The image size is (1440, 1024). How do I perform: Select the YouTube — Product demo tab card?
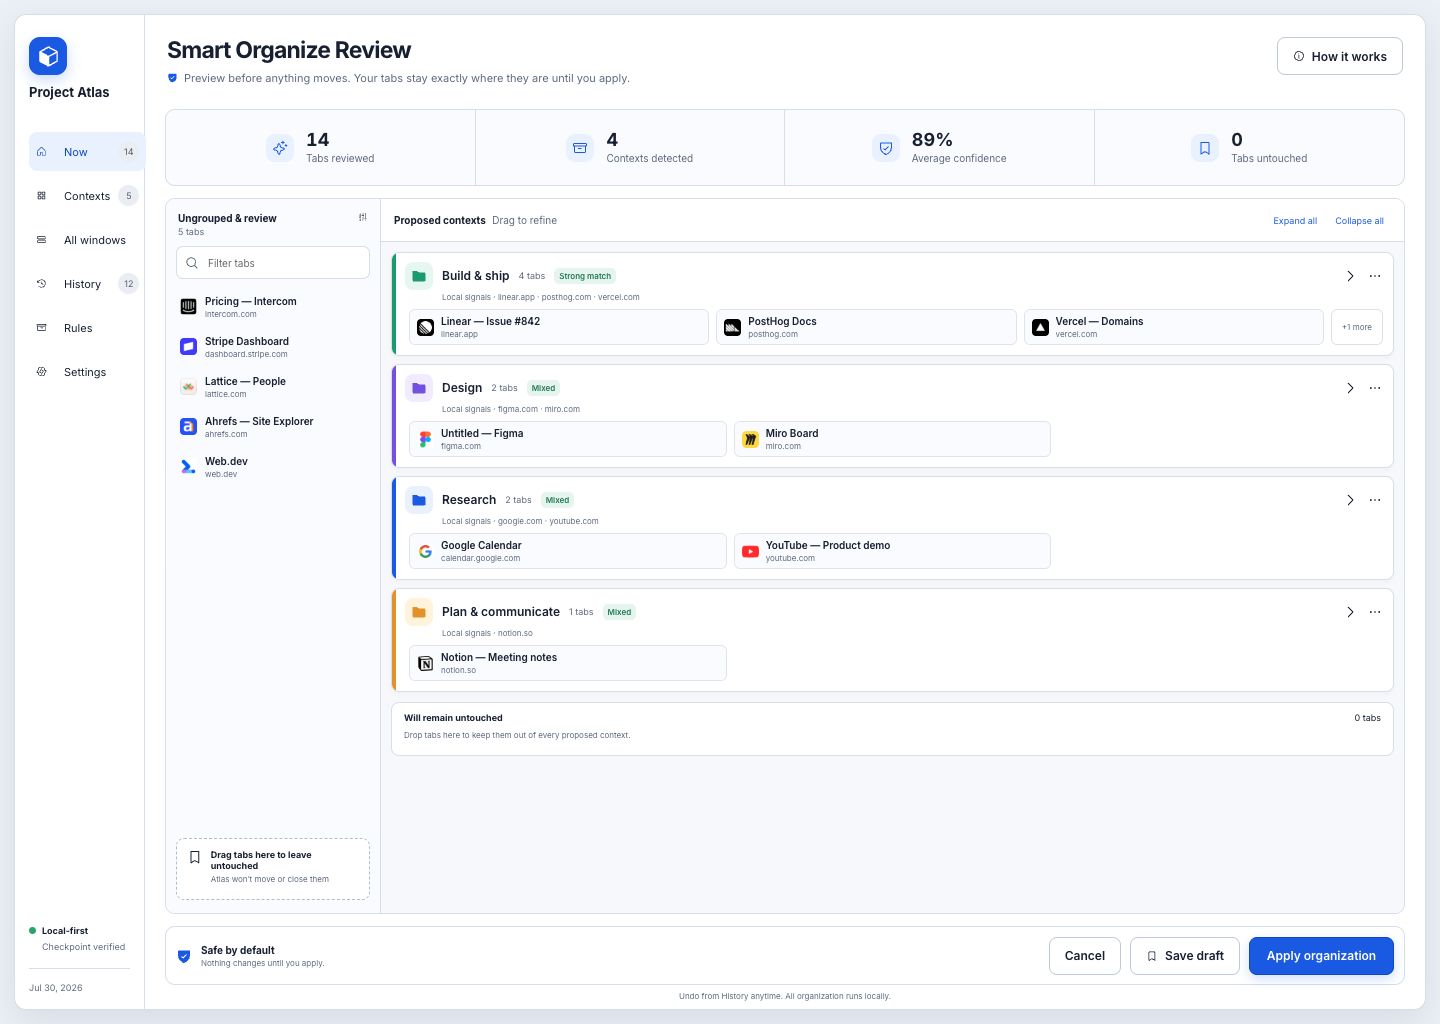coord(892,551)
